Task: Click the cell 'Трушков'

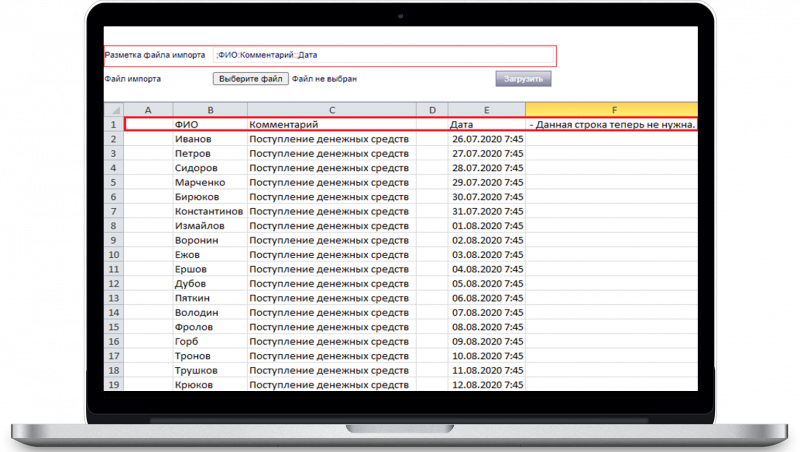Action: pyautogui.click(x=210, y=370)
